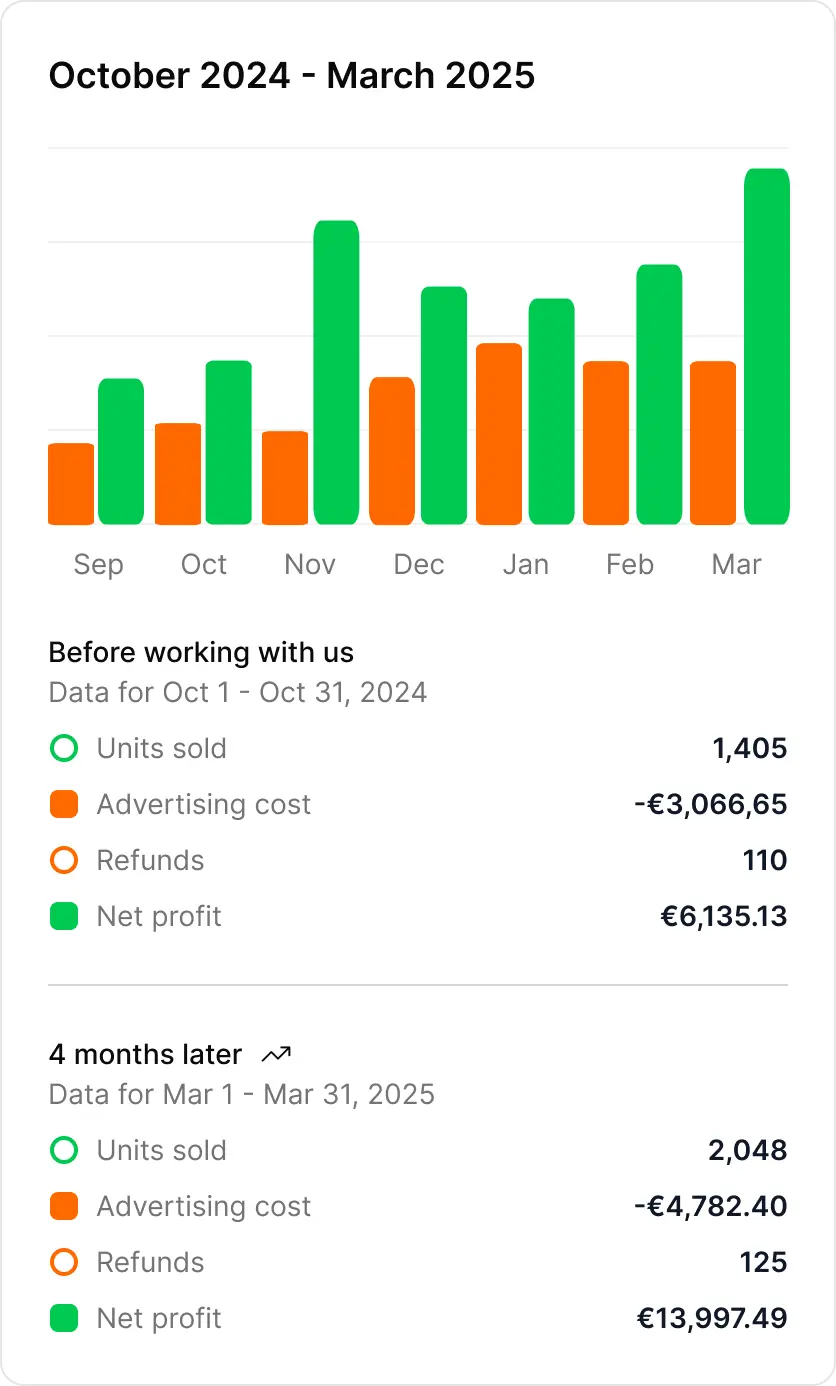
Task: Select the Dec label on chart axis
Action: click(419, 564)
